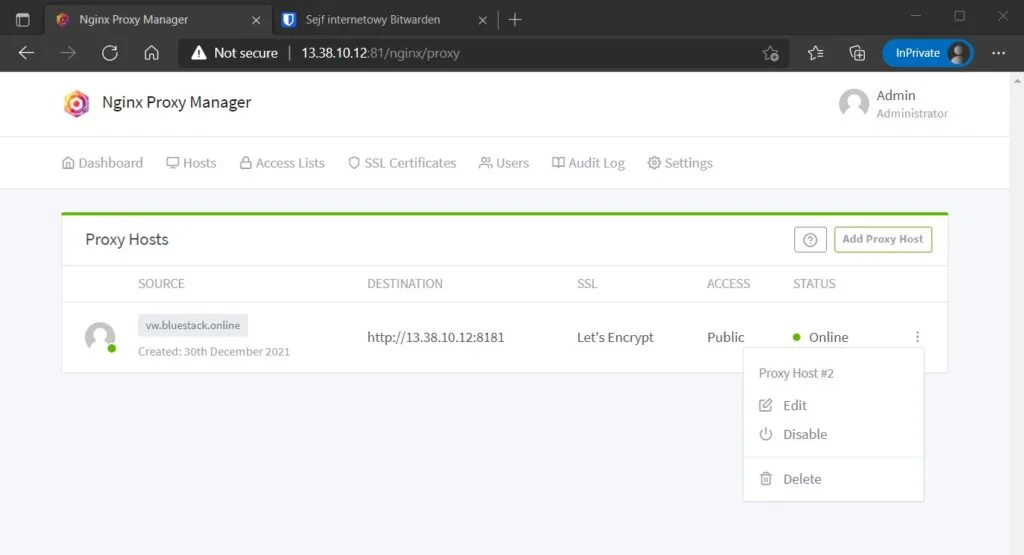The image size is (1024, 555).
Task: Click browser Back arrow
Action: click(26, 53)
